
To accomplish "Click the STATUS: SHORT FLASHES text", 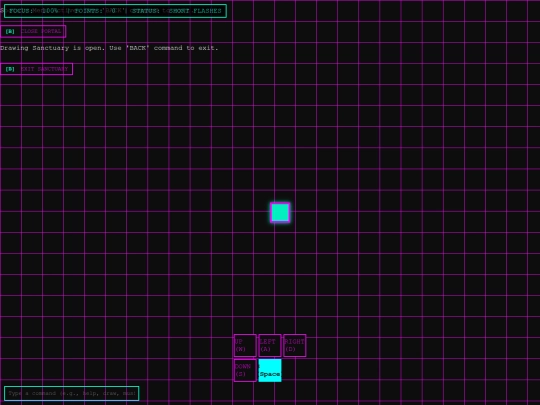I will (177, 11).
